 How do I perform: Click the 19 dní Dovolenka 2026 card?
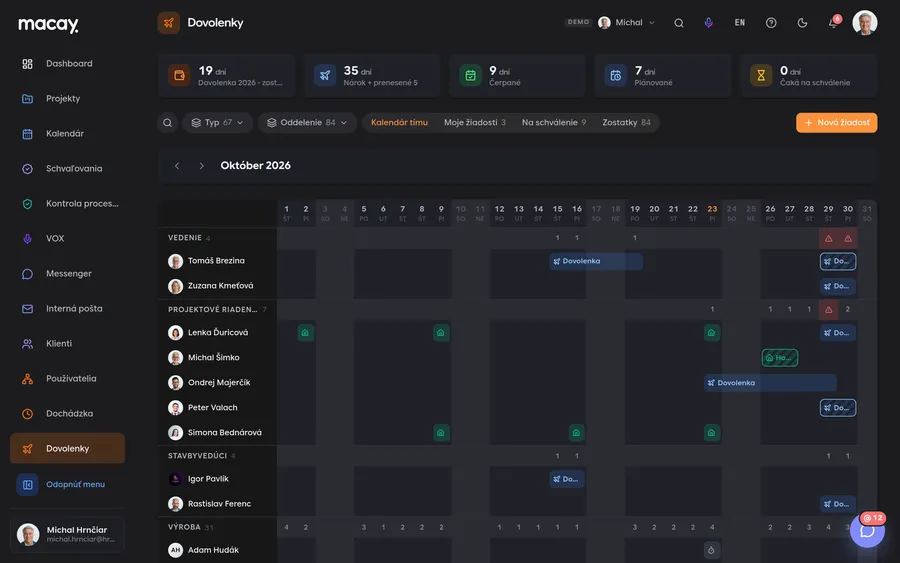226,76
